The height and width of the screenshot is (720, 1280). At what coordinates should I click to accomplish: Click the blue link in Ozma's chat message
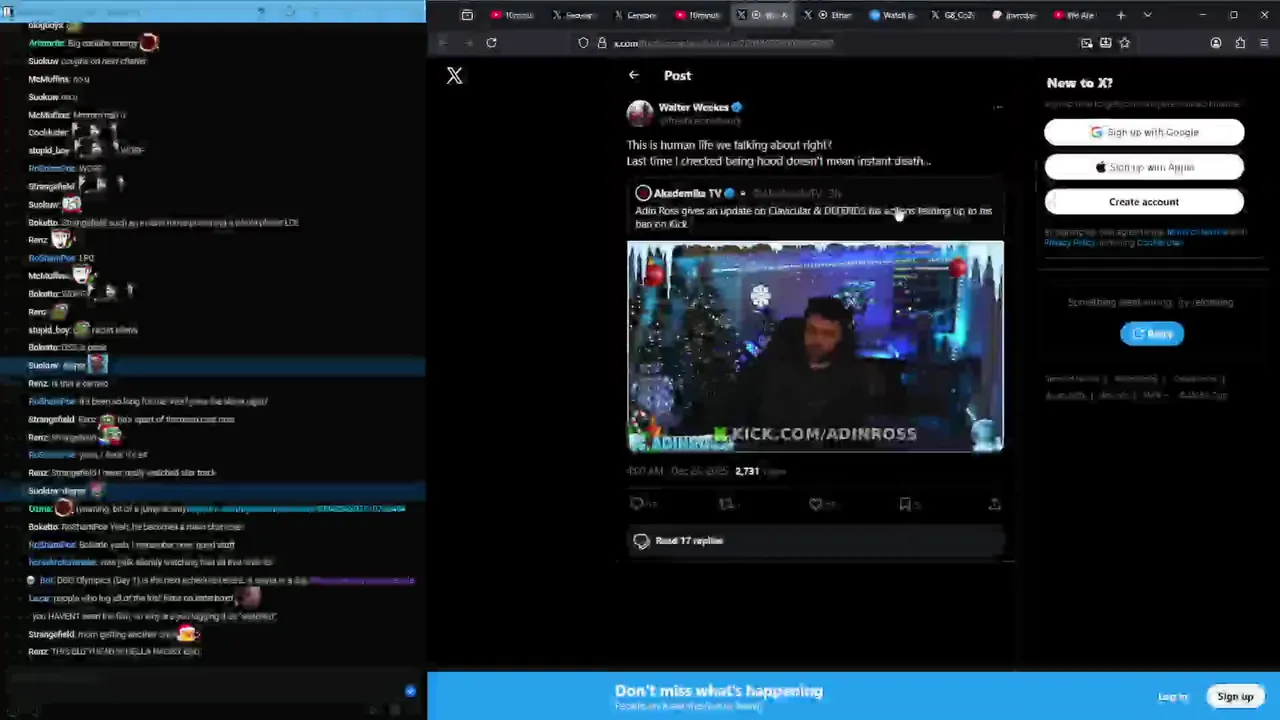pyautogui.click(x=296, y=509)
